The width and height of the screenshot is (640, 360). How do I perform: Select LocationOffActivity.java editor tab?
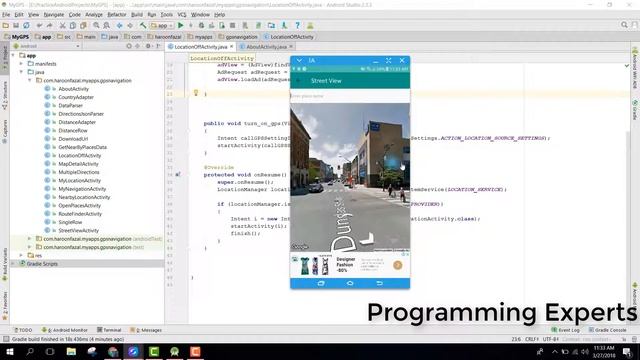tap(200, 47)
